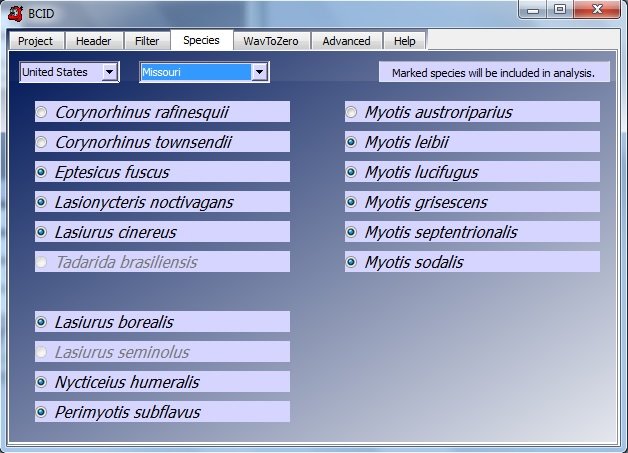Open the Header tab
628x453 pixels.
tap(94, 41)
